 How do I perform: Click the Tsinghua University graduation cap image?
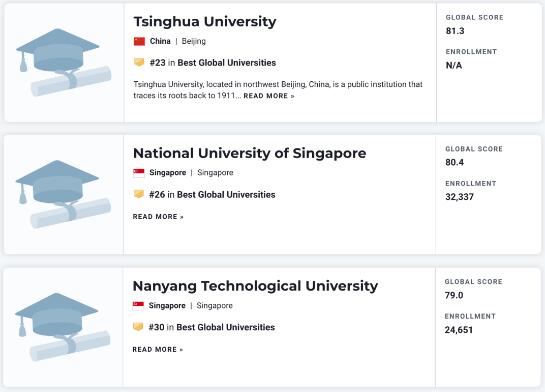point(64,63)
